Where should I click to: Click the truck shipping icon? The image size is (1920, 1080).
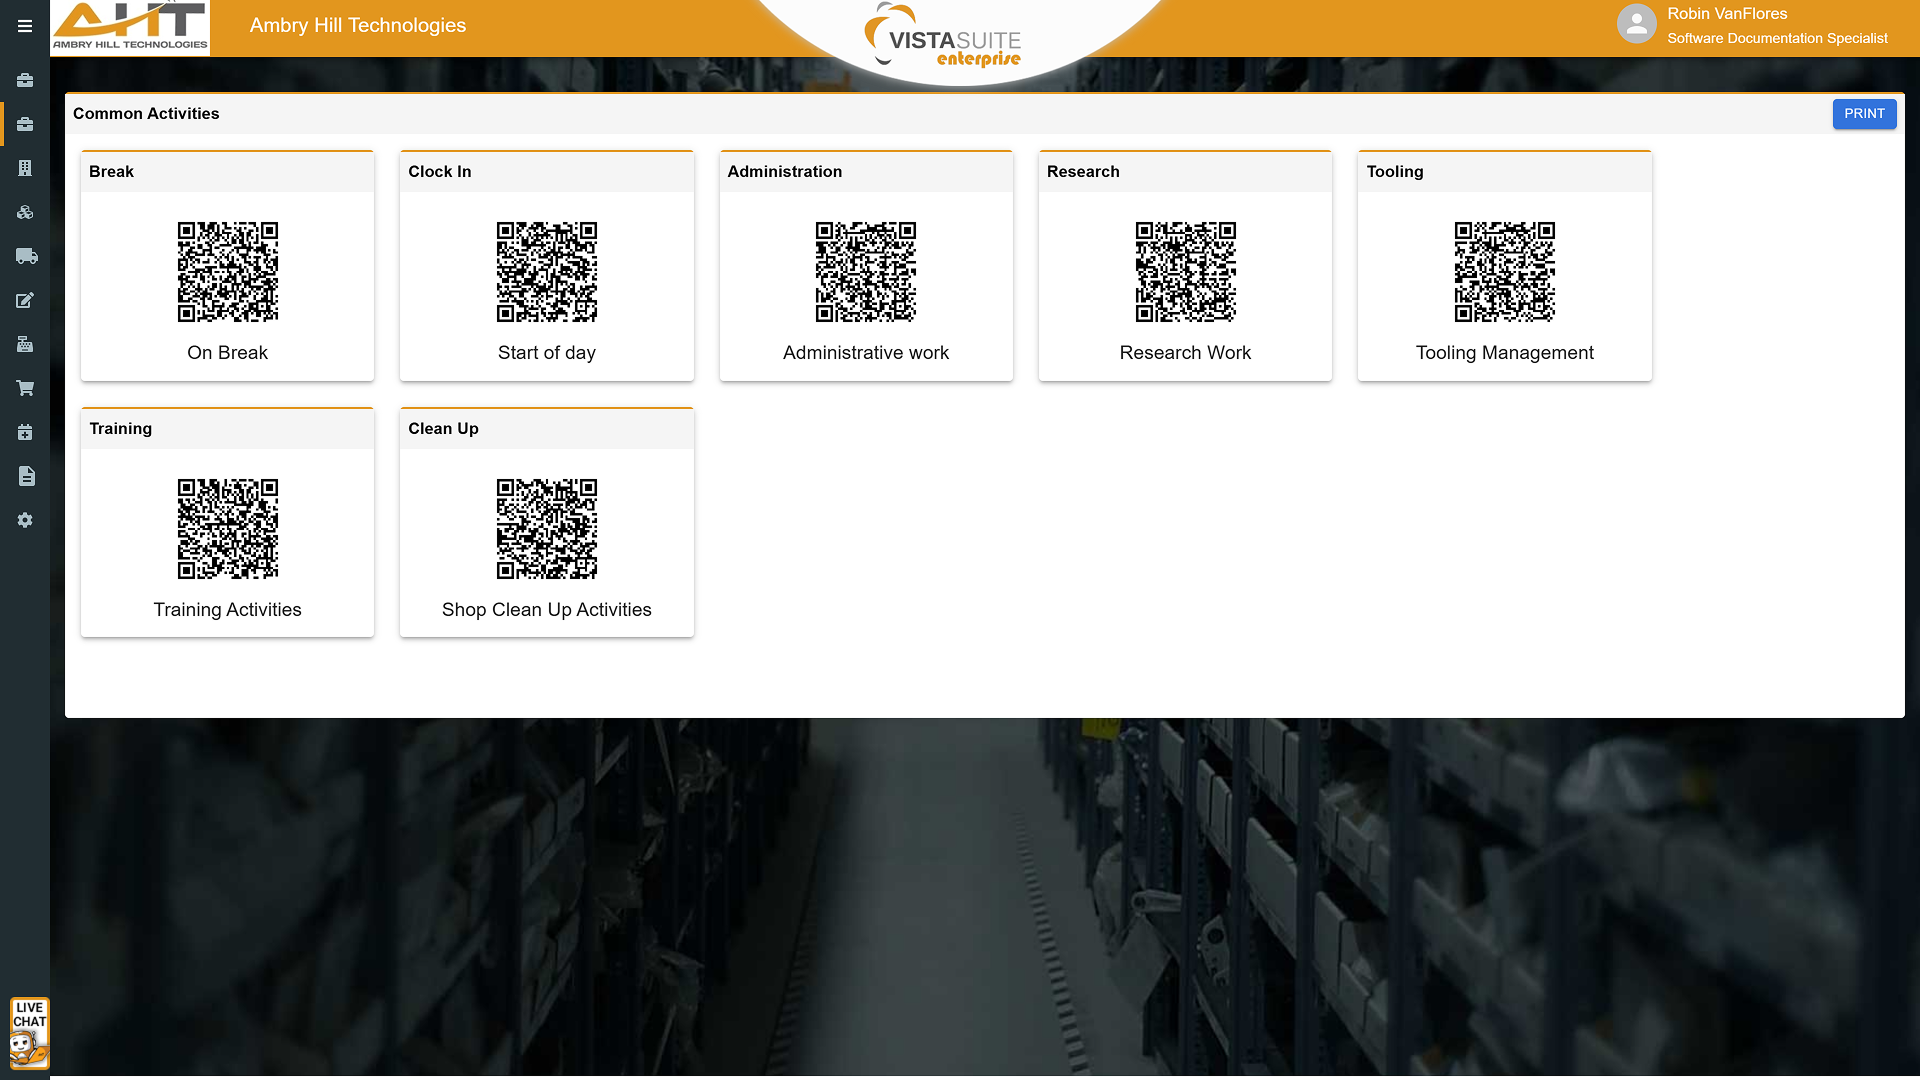click(26, 256)
